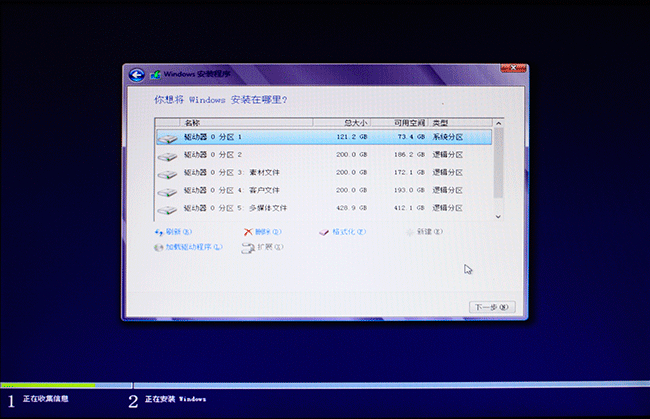Click the drive icon for partition 1
Viewport: 650px width, 419px height.
pyautogui.click(x=167, y=138)
